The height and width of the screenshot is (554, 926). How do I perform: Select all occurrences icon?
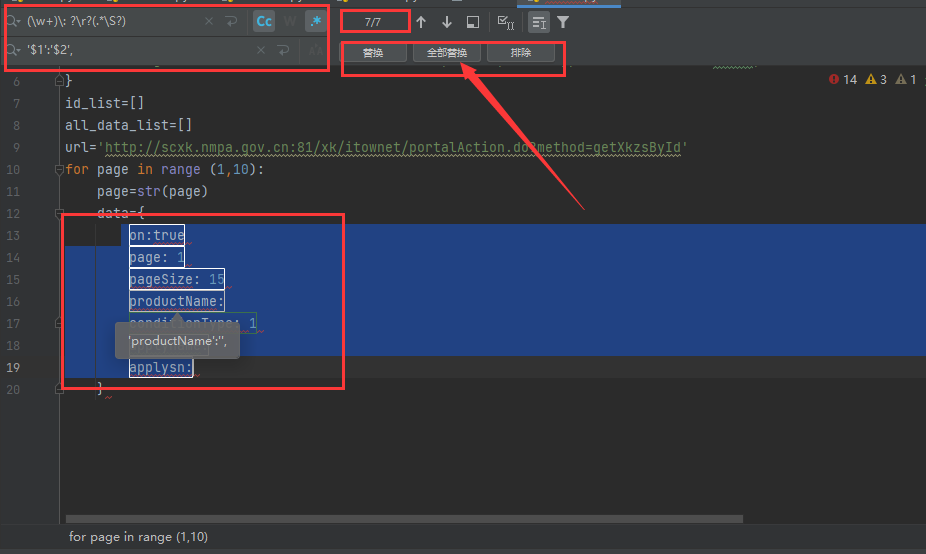(x=506, y=22)
